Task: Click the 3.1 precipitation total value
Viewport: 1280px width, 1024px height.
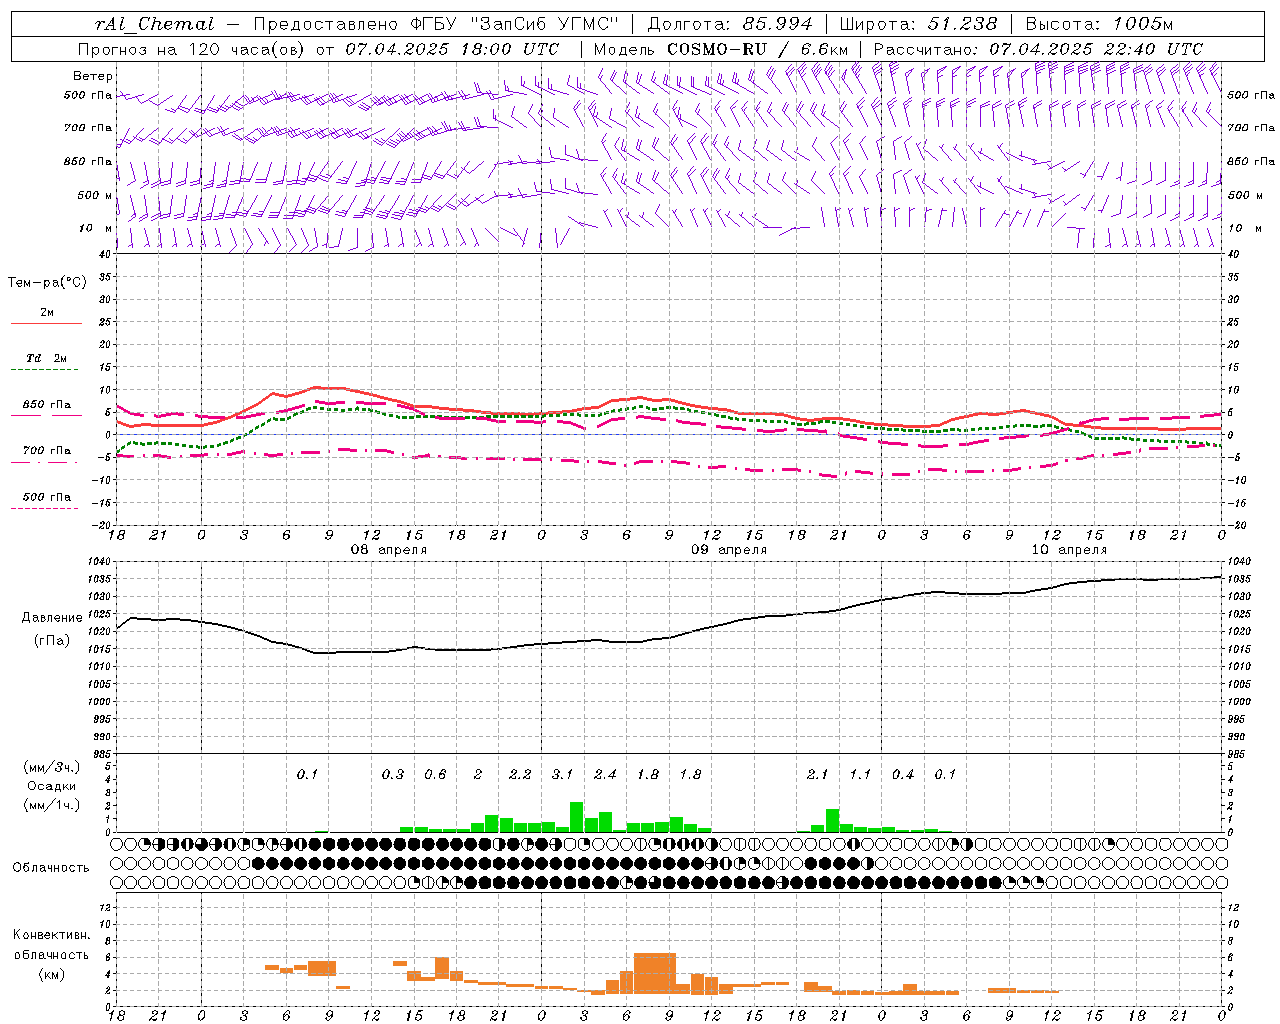Action: (x=562, y=774)
